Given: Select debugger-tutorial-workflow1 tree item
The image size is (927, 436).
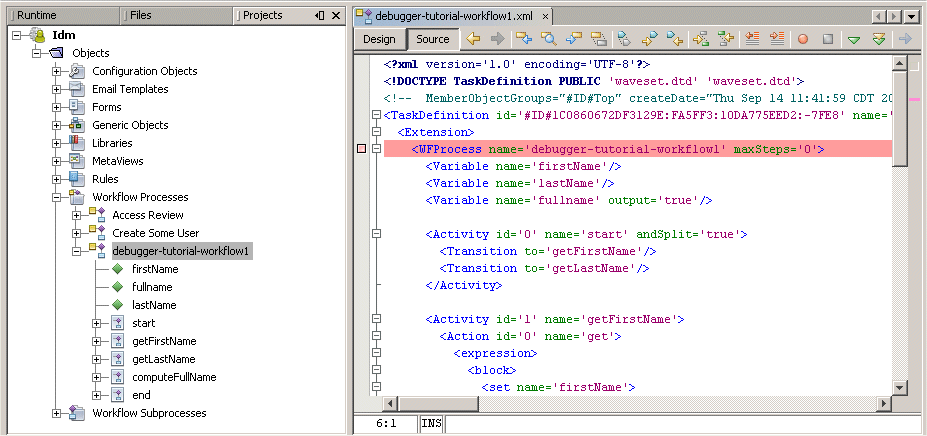Looking at the screenshot, I should 182,251.
